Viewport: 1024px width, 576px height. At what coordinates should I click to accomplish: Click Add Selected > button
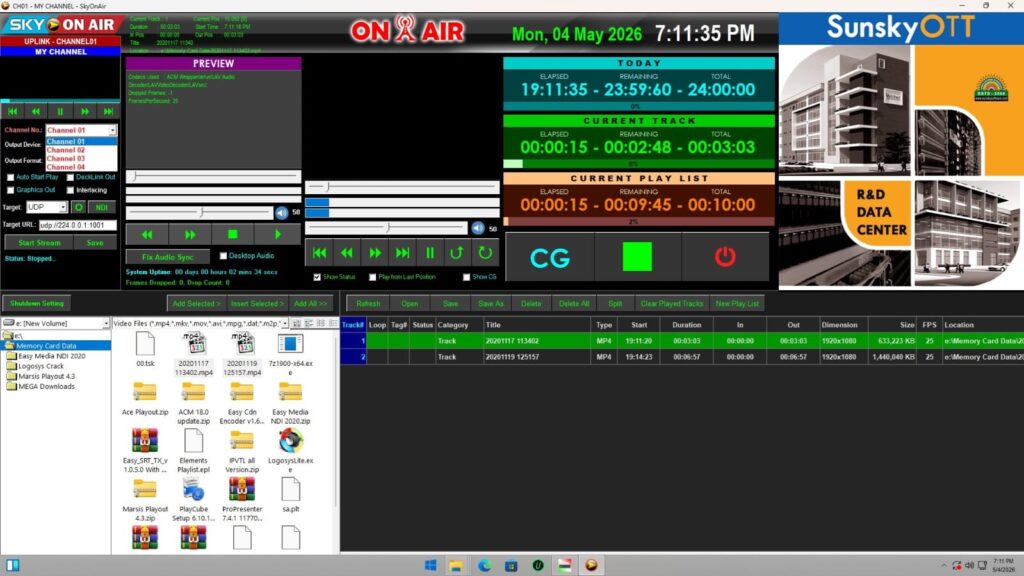click(196, 304)
